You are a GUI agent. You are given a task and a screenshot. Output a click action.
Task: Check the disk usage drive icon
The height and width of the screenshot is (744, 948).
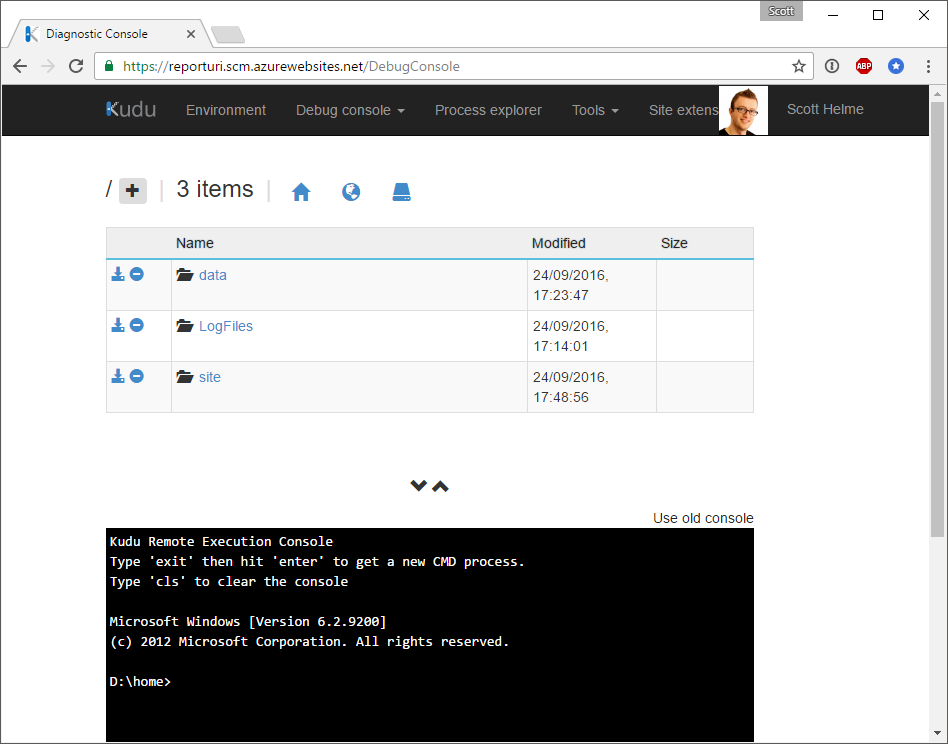pyautogui.click(x=401, y=191)
